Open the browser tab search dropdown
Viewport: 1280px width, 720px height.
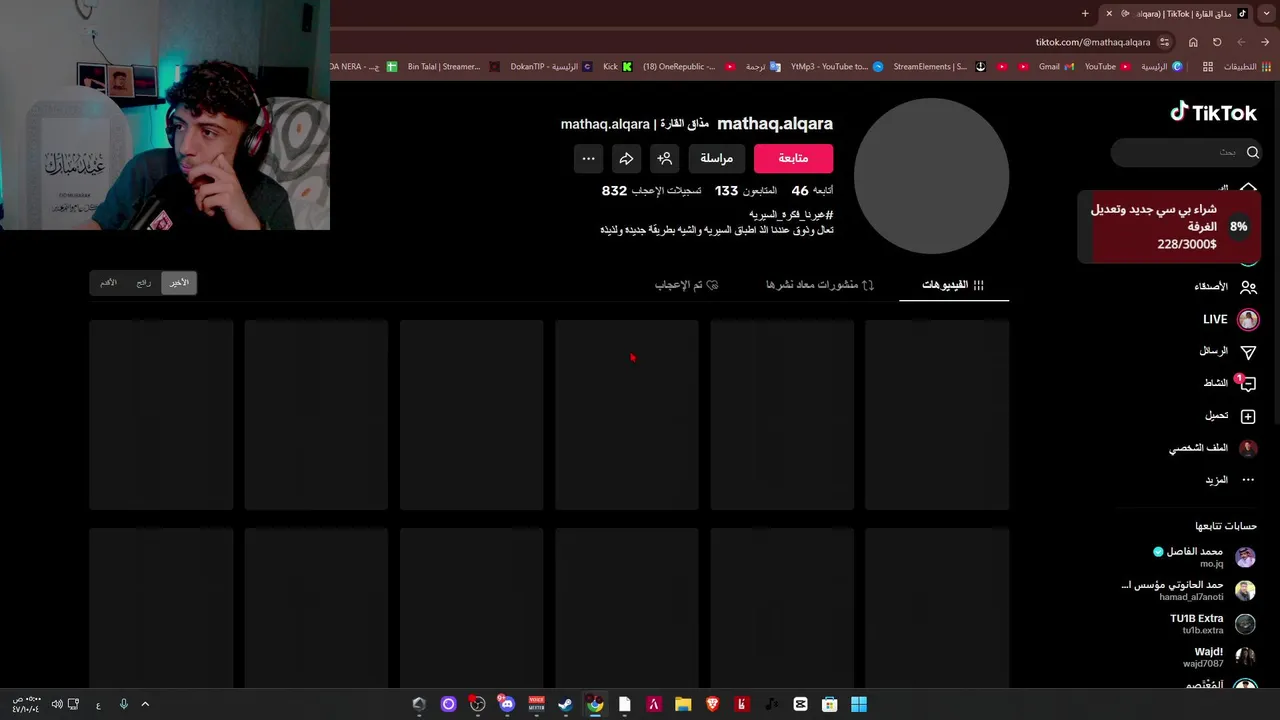pos(1265,13)
